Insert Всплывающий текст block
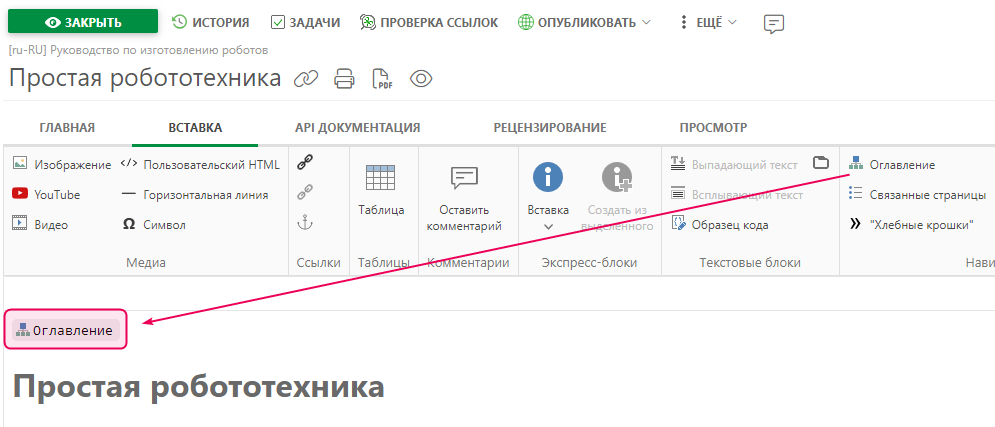 (737, 194)
